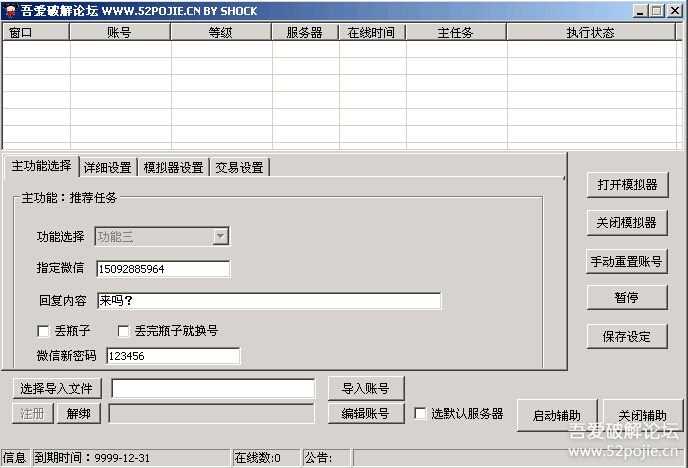The width and height of the screenshot is (688, 468).
Task: Switch to the 详细设置 tab
Action: point(108,168)
